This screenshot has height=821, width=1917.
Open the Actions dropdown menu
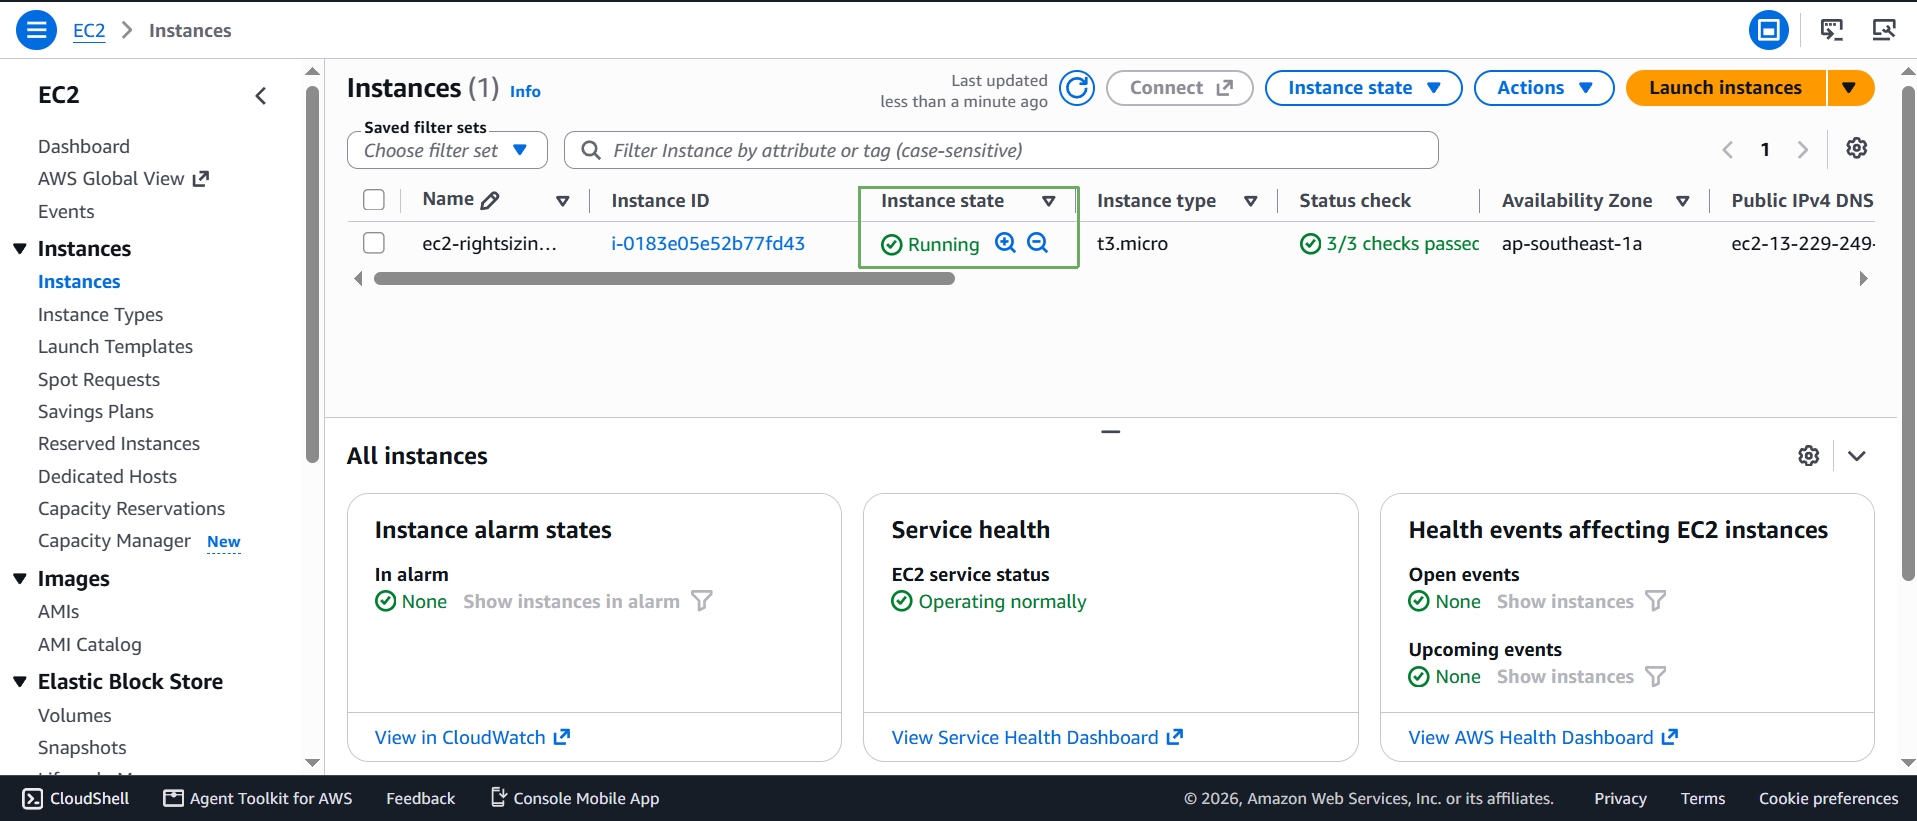click(x=1544, y=88)
